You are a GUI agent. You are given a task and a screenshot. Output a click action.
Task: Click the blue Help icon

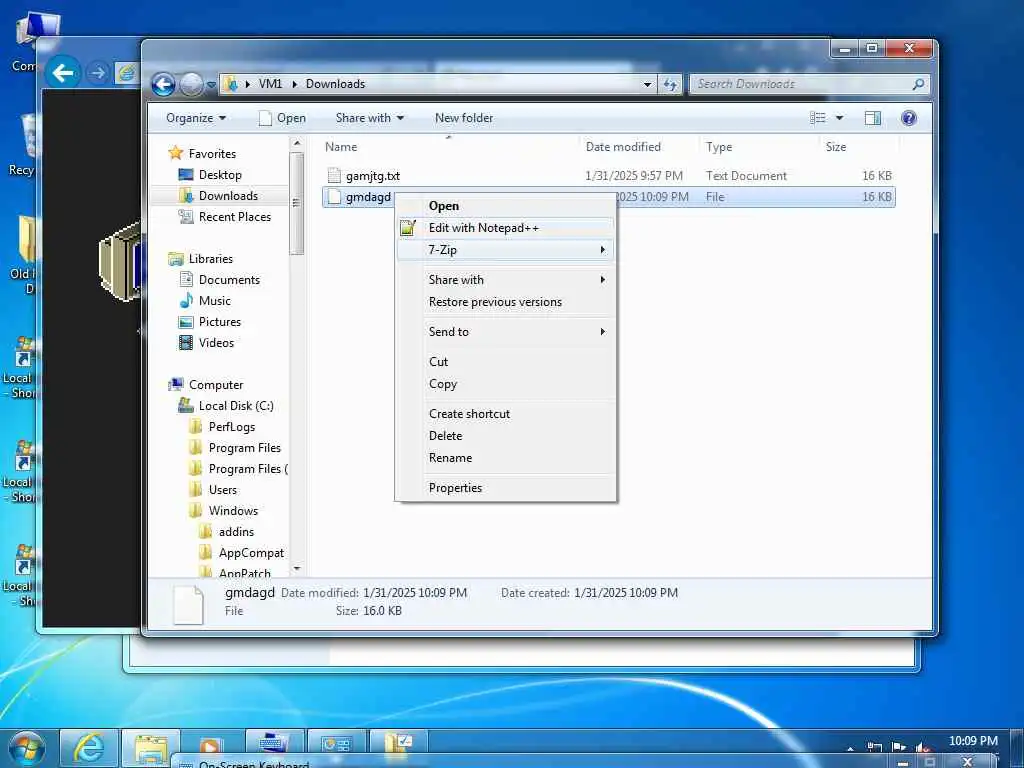pyautogui.click(x=908, y=118)
